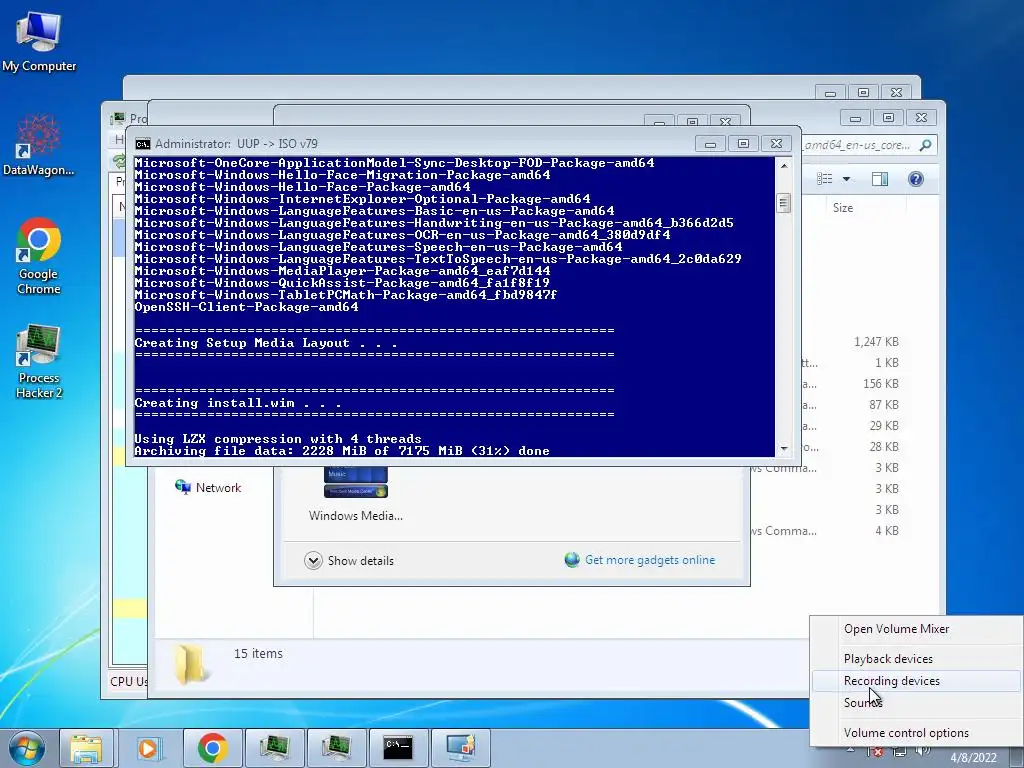Click the 'Creating install.wim' console line
This screenshot has height=768, width=1024.
point(238,403)
